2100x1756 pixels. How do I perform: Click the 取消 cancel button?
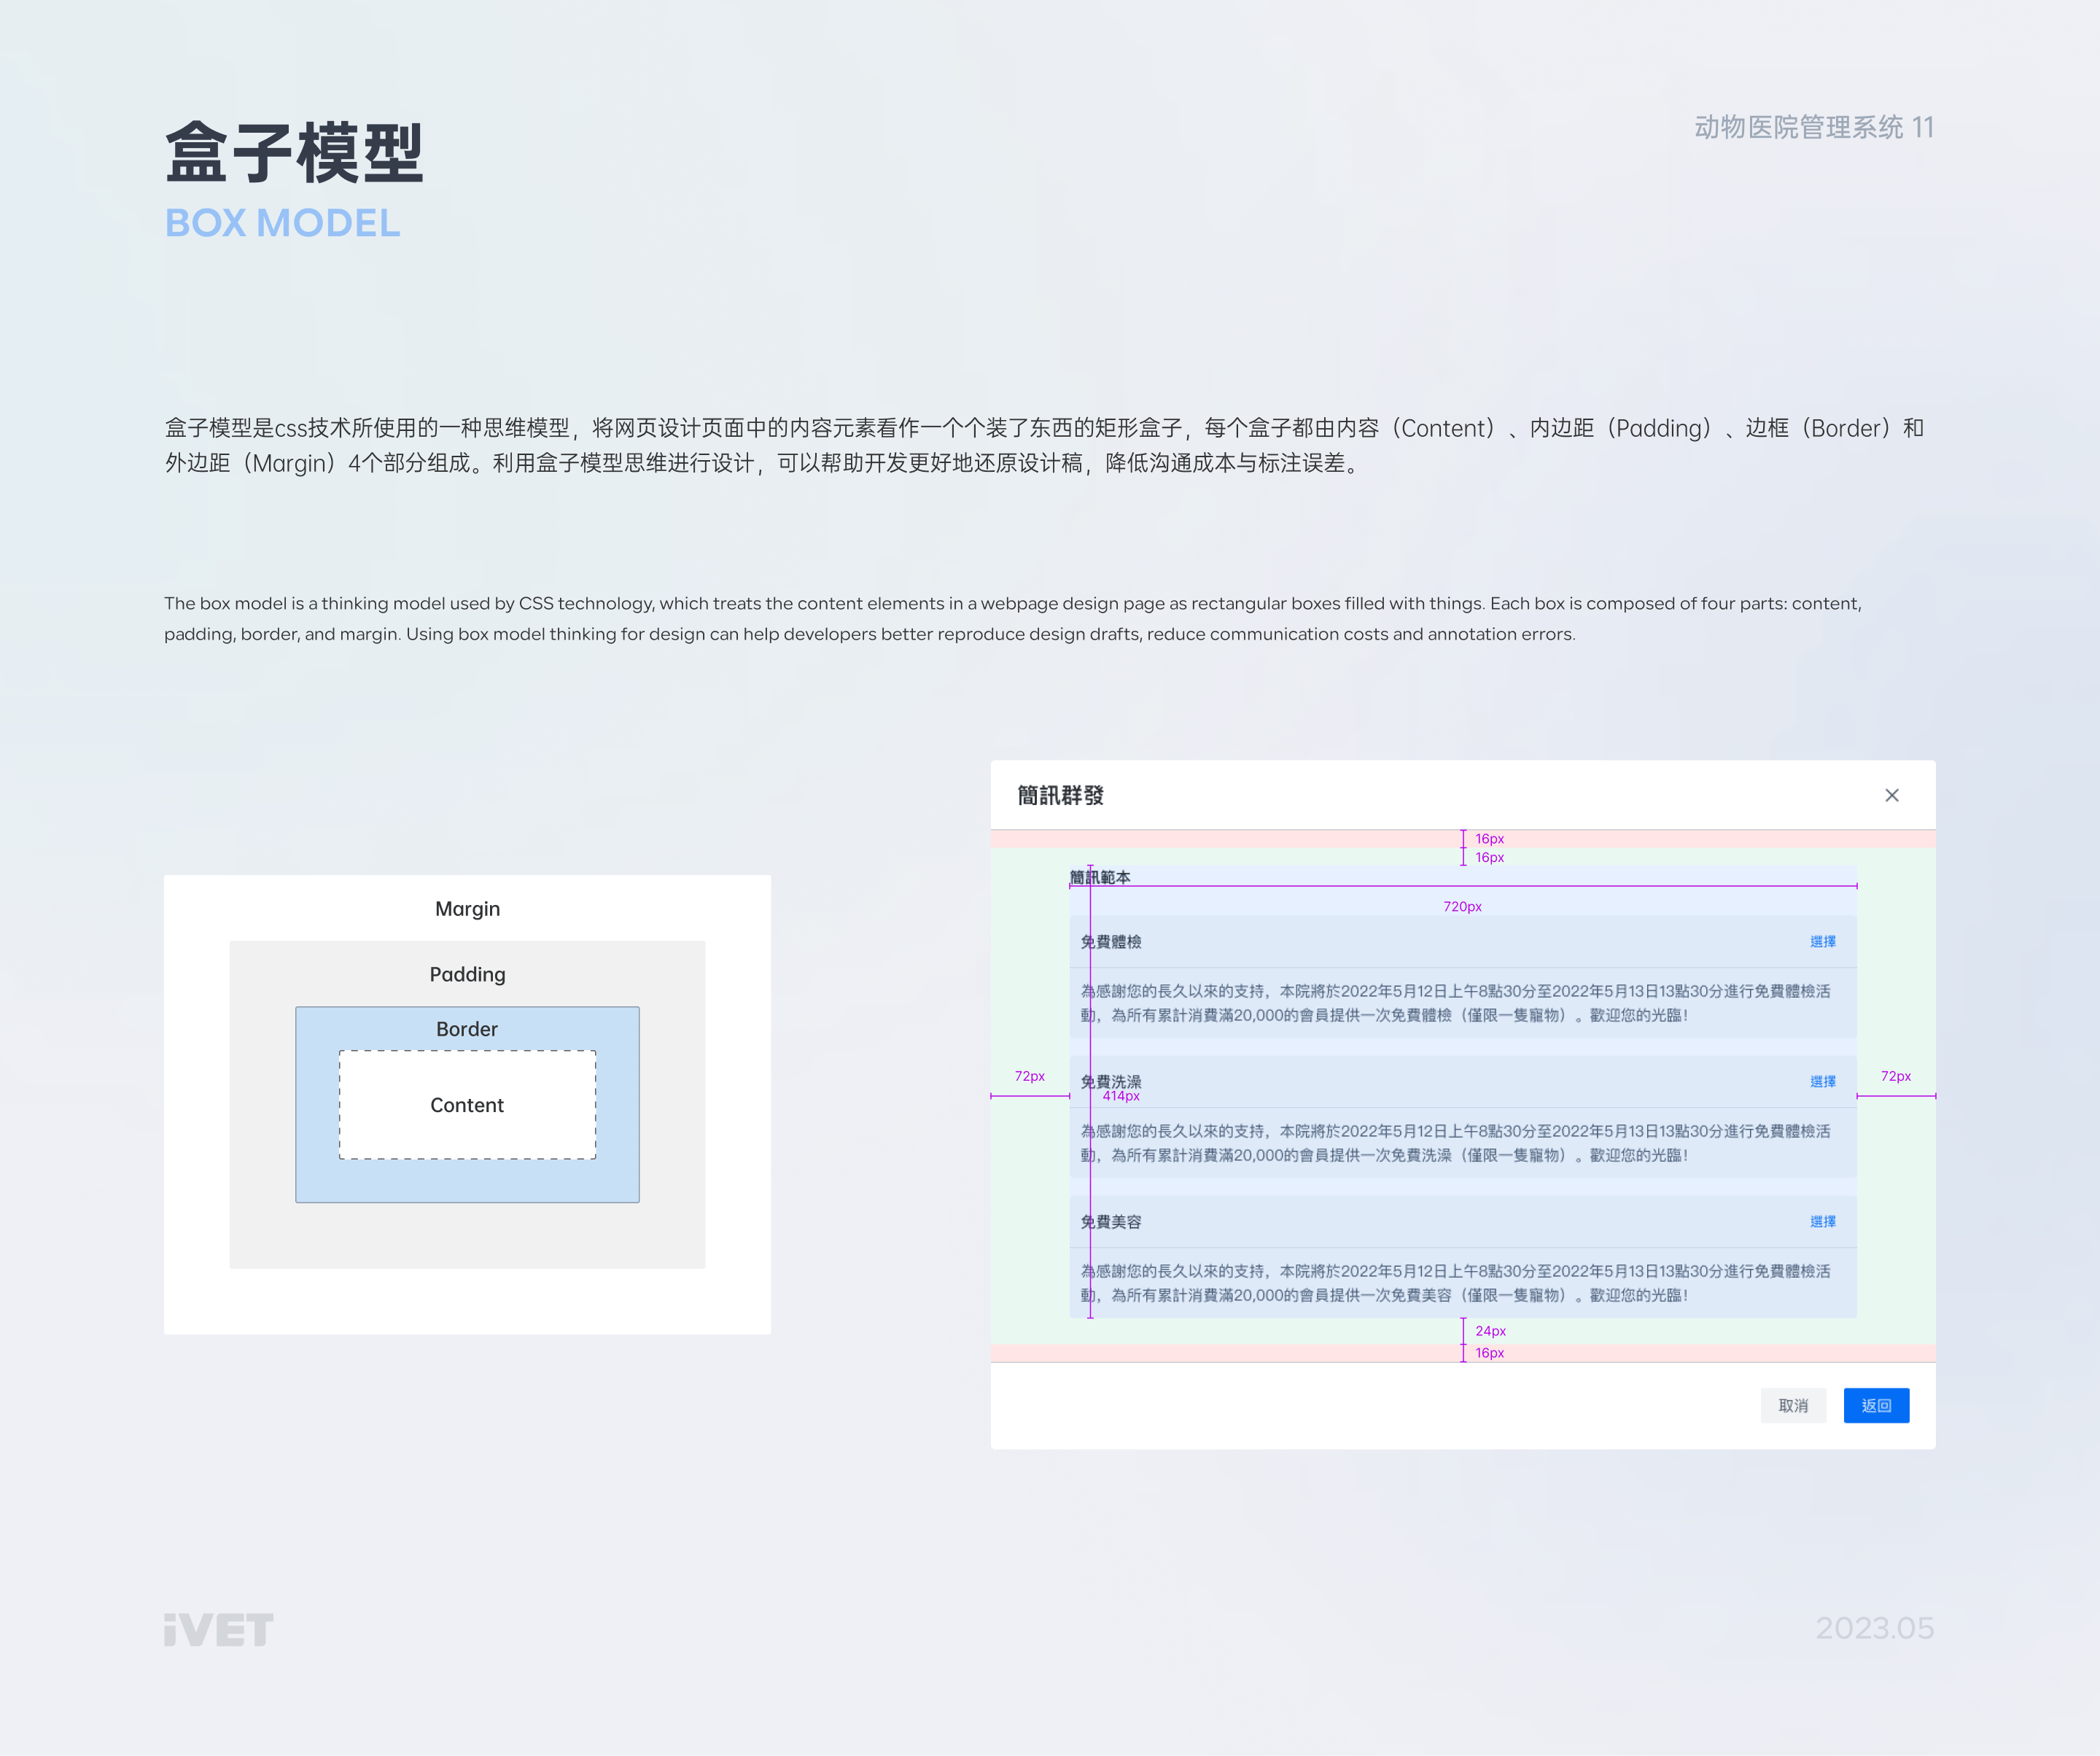tap(1793, 1405)
